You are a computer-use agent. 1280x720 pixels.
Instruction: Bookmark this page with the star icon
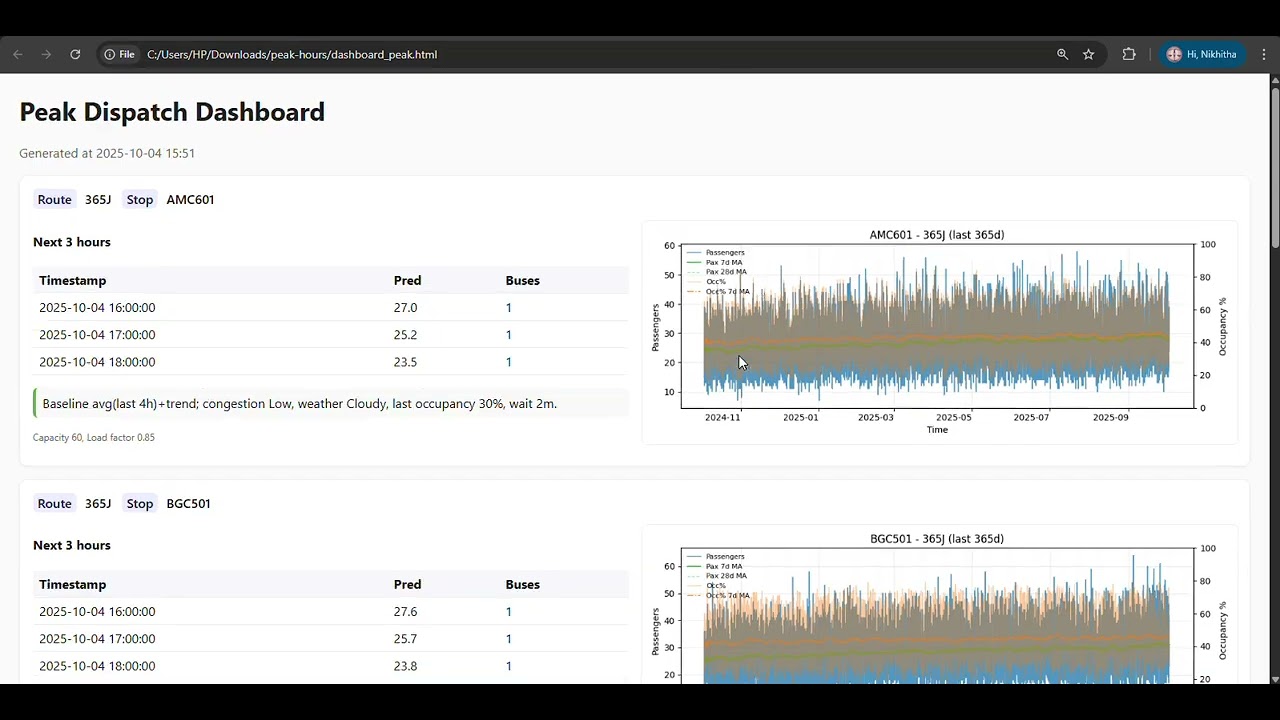pos(1089,54)
